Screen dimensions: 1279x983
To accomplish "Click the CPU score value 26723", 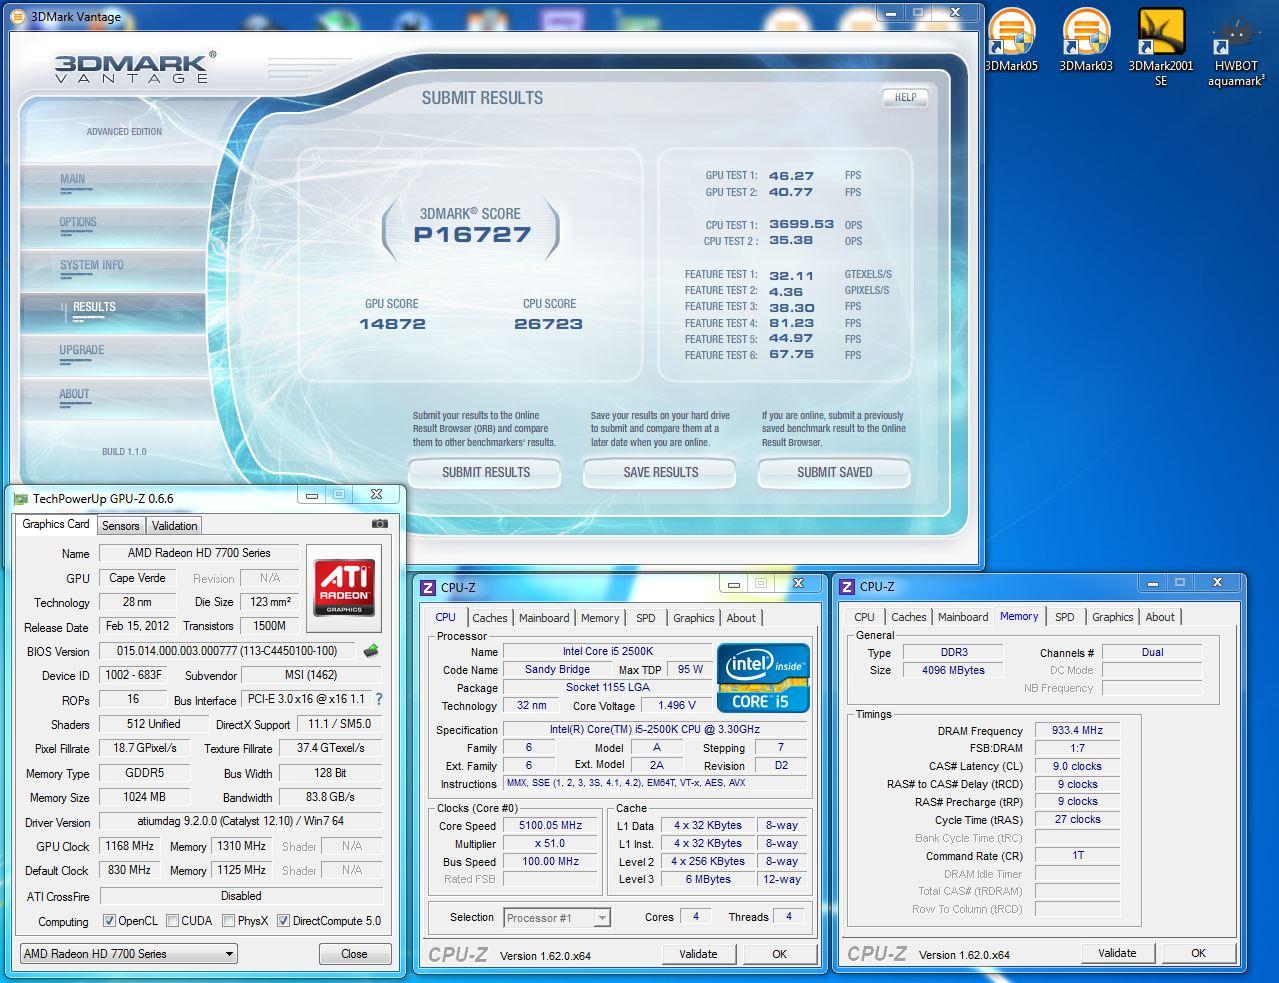I will 548,324.
